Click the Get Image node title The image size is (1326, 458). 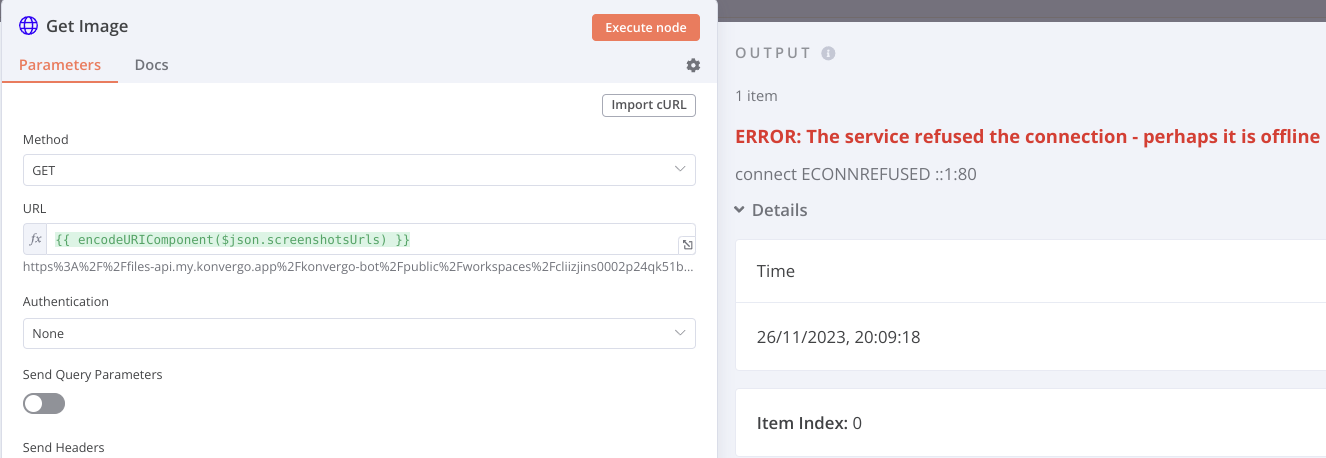click(x=87, y=26)
